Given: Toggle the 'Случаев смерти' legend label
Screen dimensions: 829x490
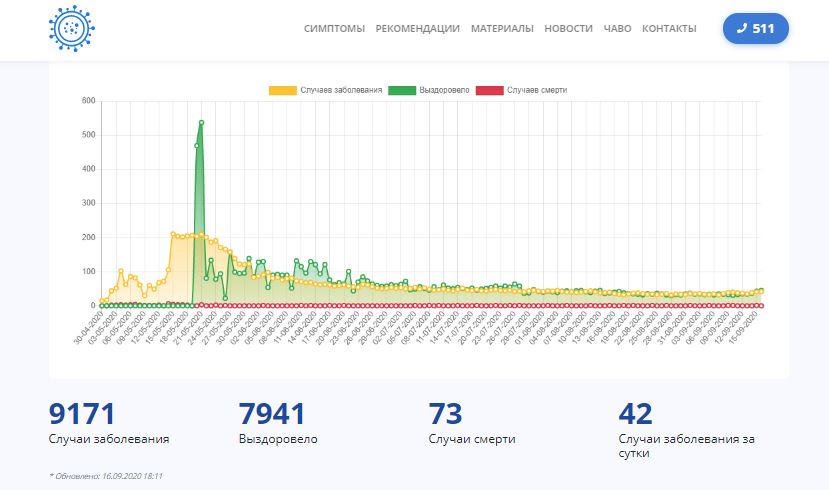Looking at the screenshot, I should (x=538, y=90).
